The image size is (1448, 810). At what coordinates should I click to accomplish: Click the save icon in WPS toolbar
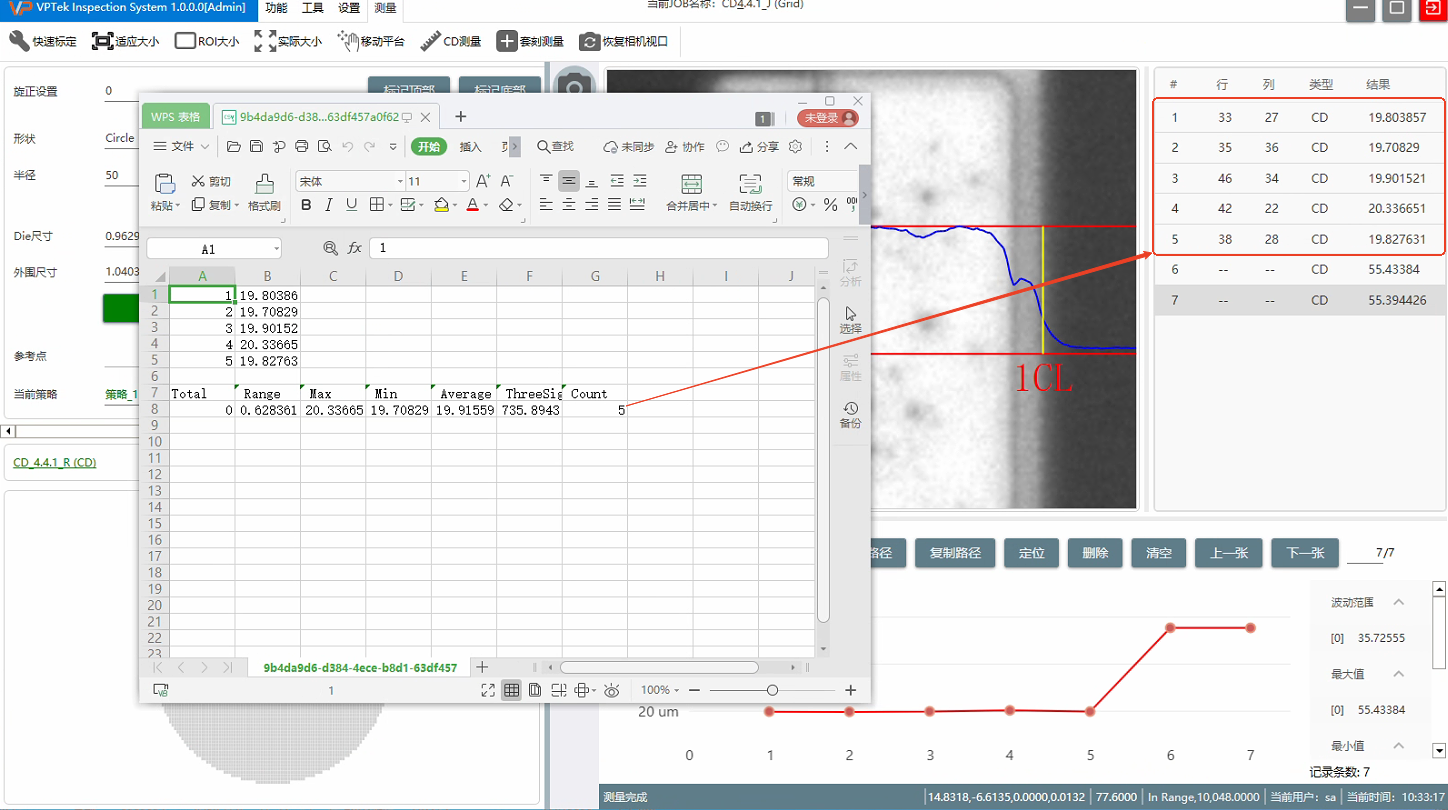tap(256, 147)
